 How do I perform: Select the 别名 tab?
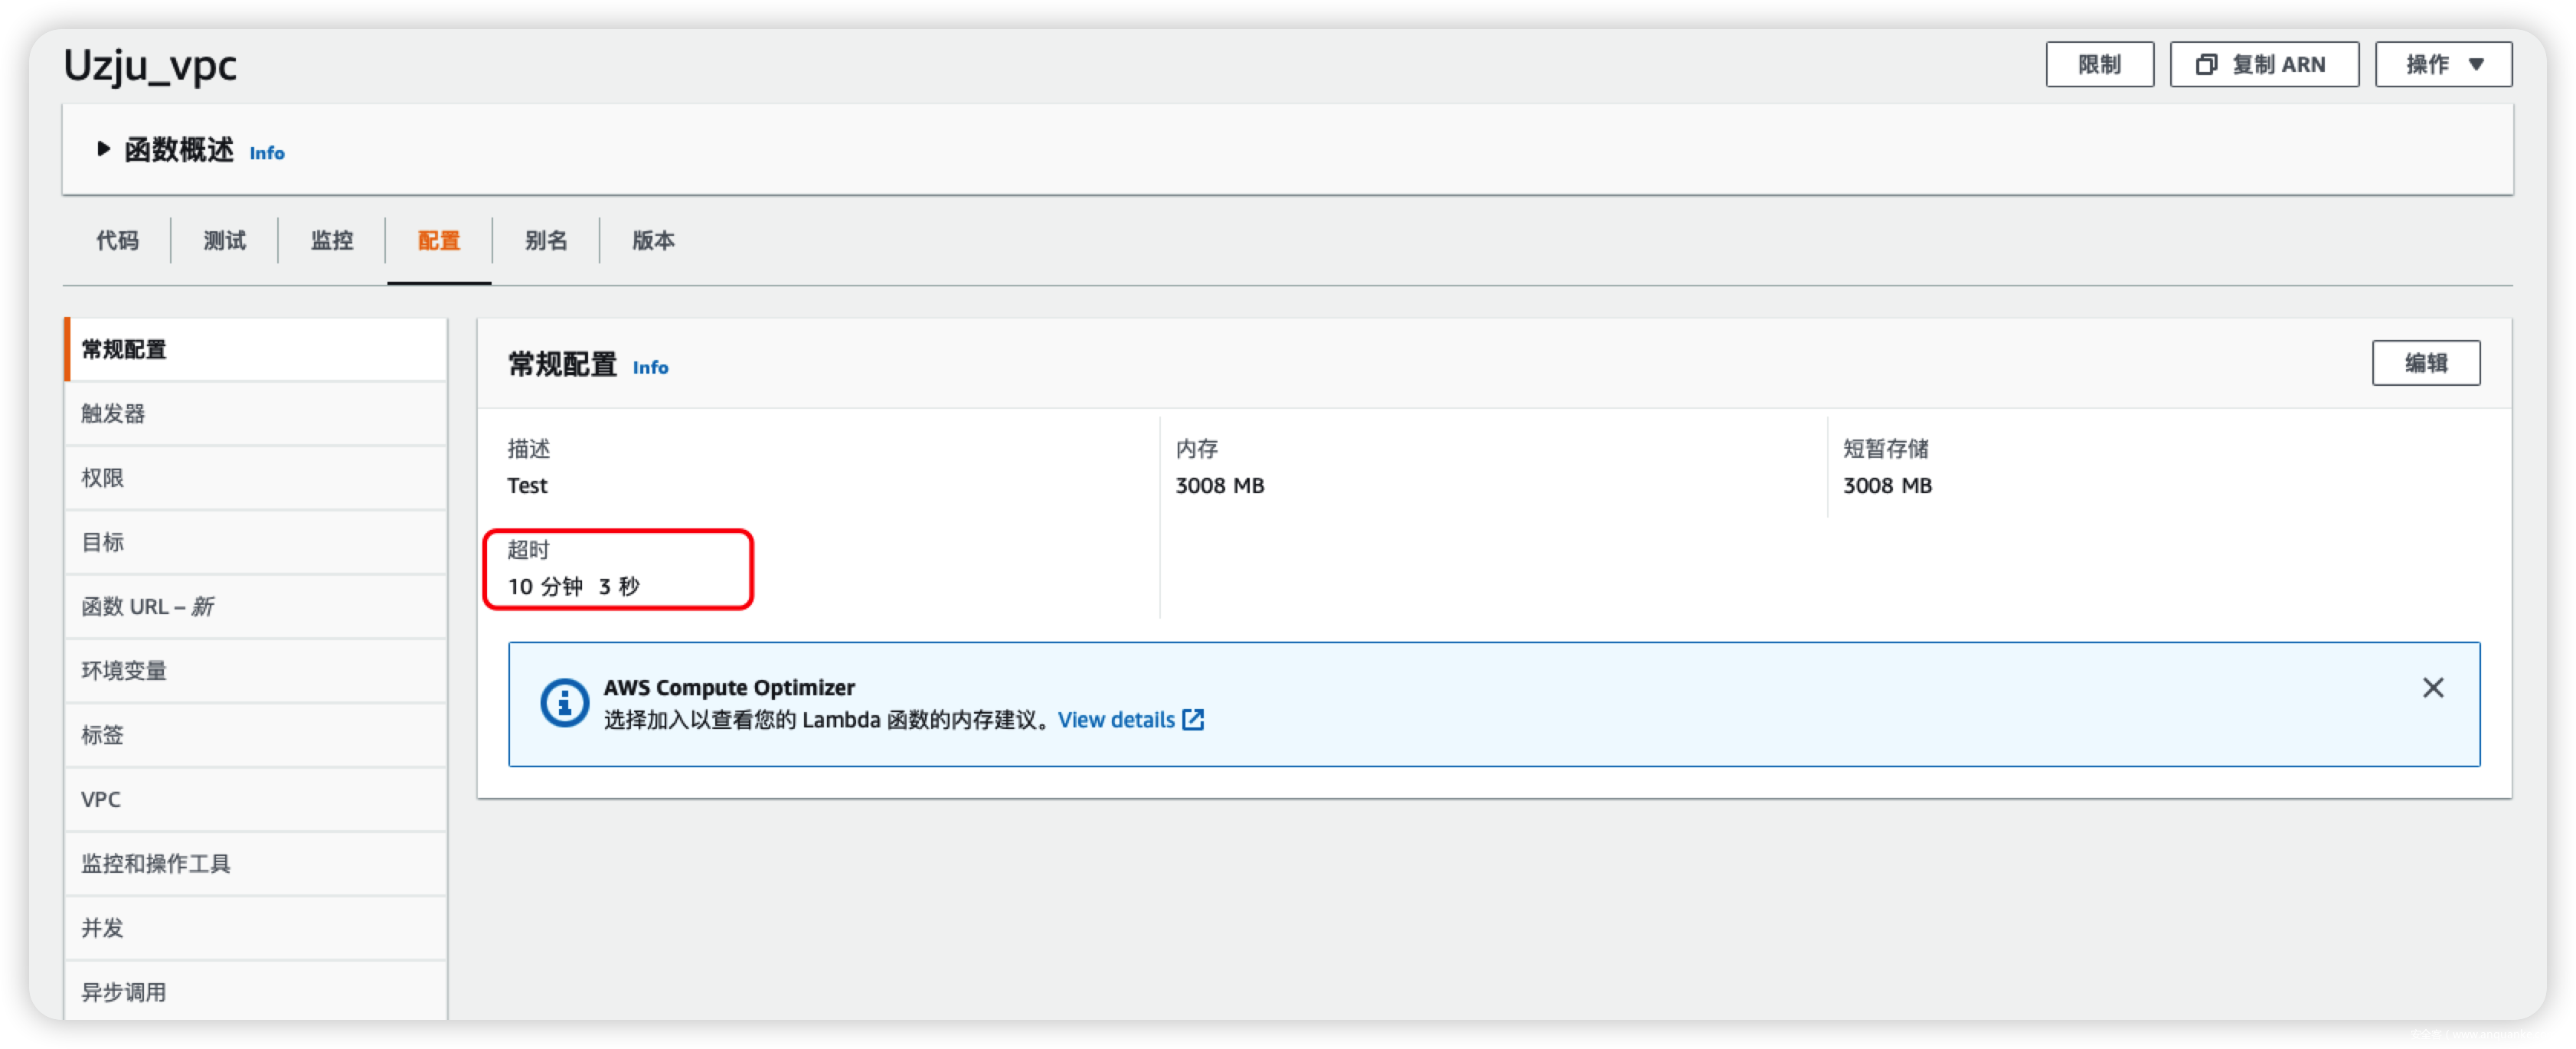545,241
